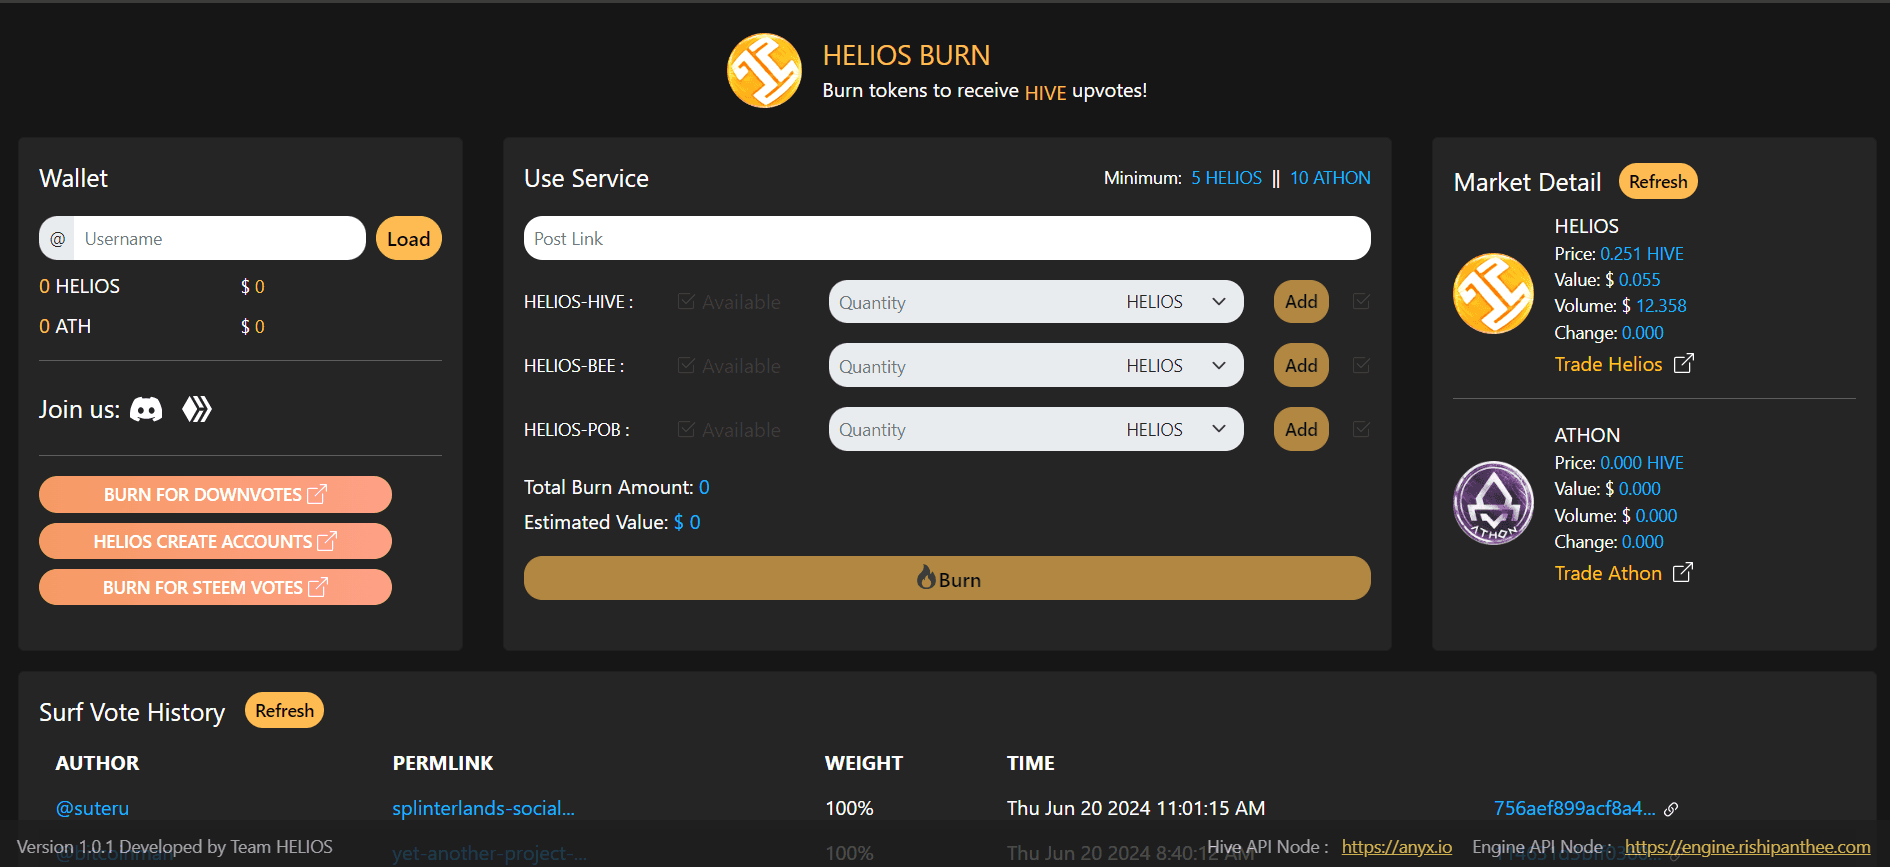Click ATHON price 0.000 HIVE
The image size is (1890, 867).
pos(1642,463)
